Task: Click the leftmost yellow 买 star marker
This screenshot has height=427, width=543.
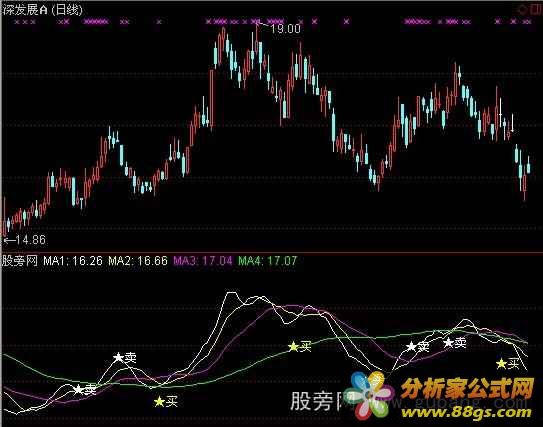Action: 159,402
